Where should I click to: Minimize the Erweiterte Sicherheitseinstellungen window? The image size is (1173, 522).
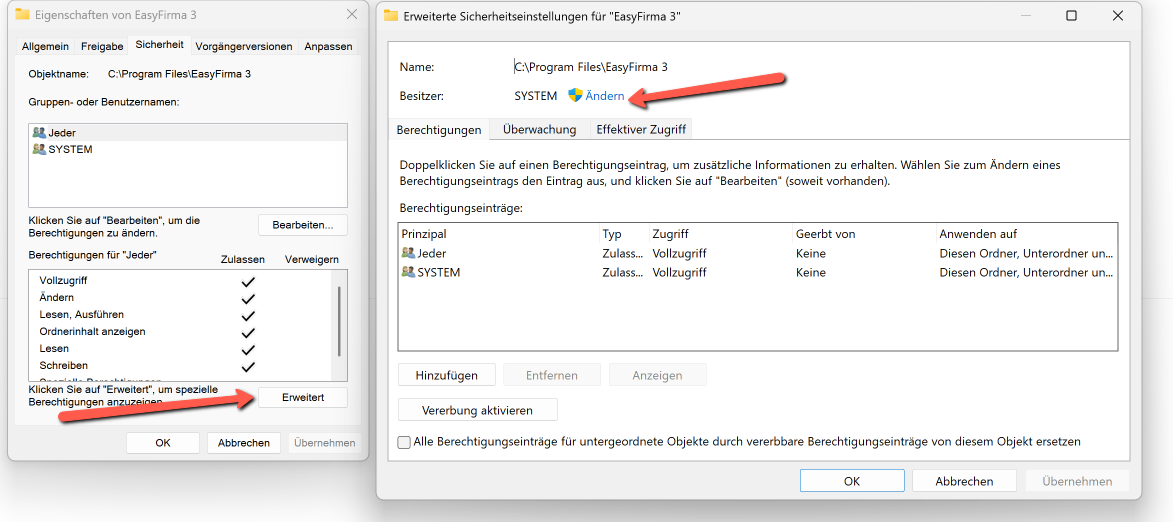(x=1026, y=16)
